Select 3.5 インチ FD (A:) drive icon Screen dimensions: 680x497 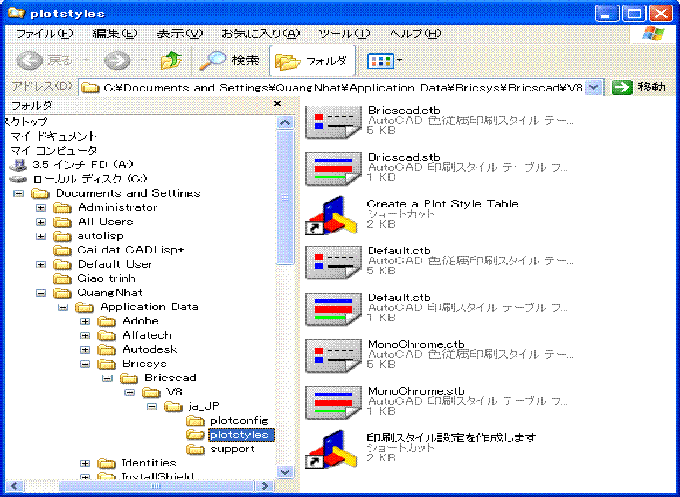click(x=18, y=165)
